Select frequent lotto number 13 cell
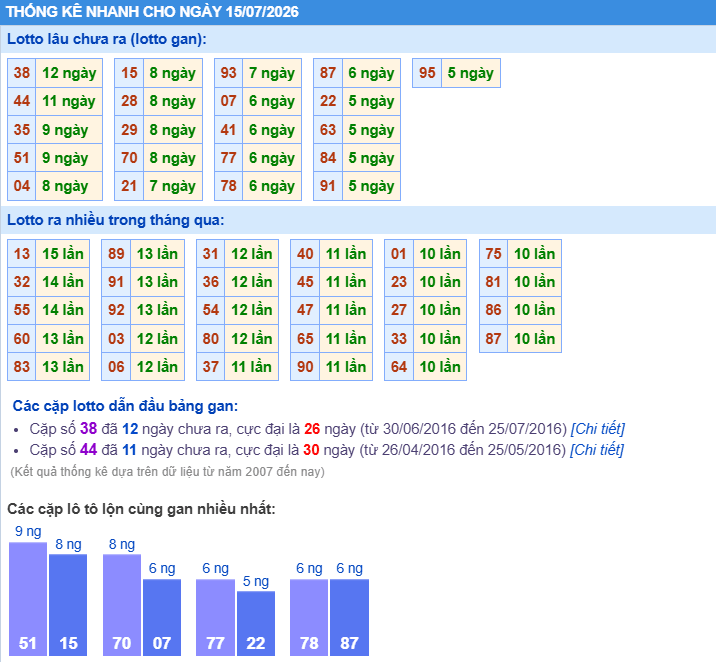Image resolution: width=716 pixels, height=662 pixels. coord(22,254)
